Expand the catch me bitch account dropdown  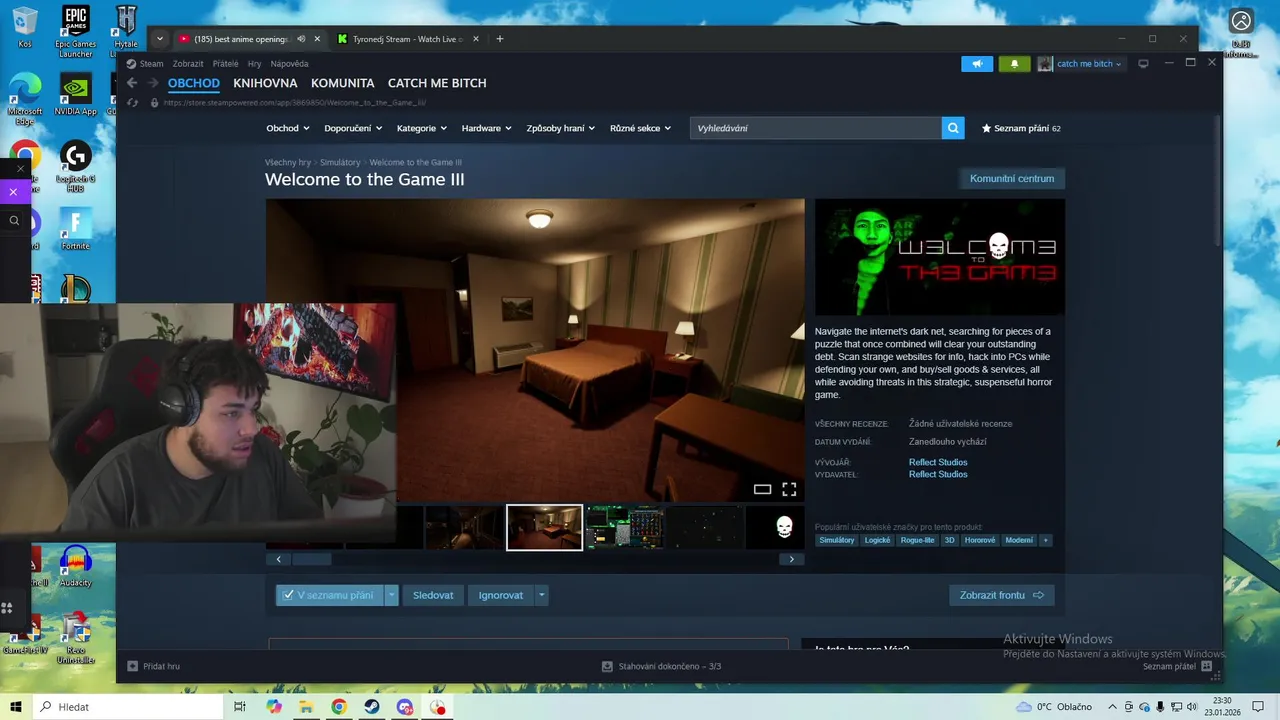point(1089,64)
